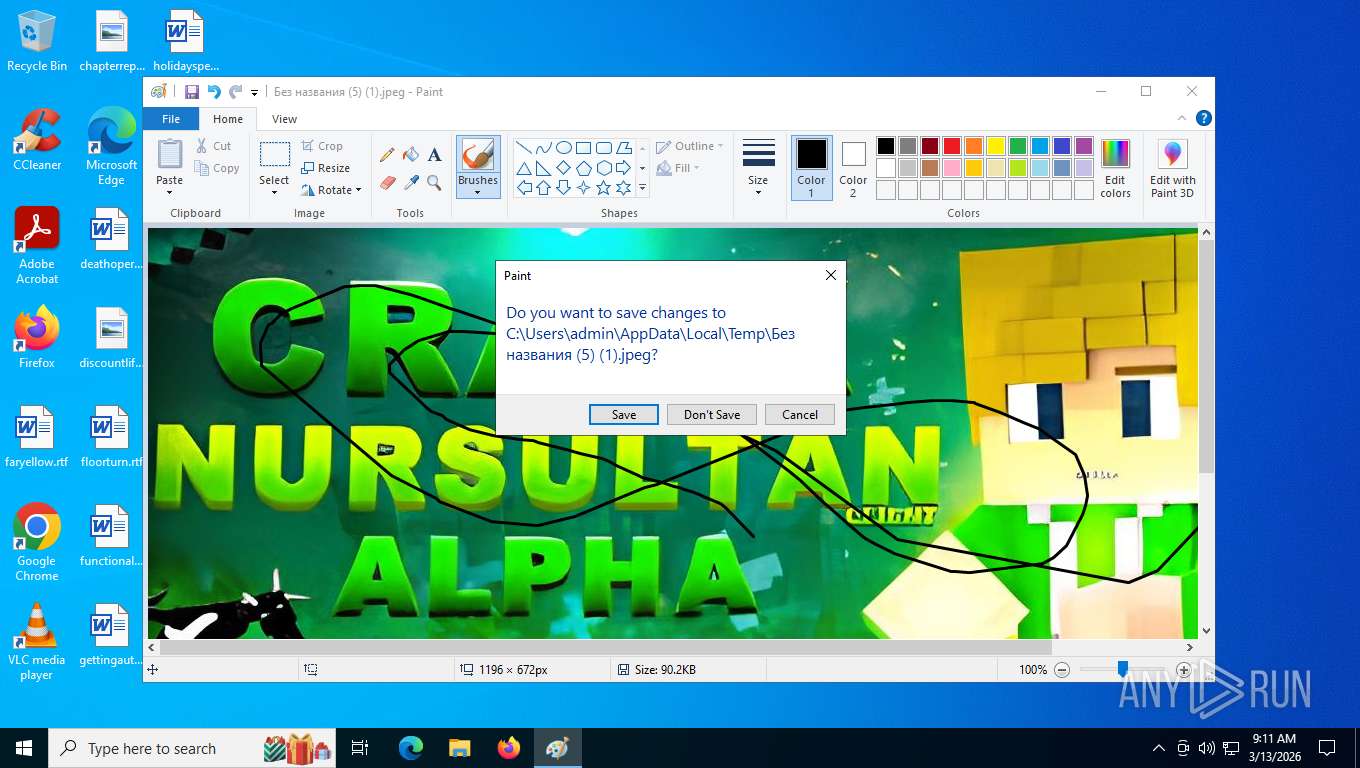Switch to the Home ribbon tab

click(228, 118)
